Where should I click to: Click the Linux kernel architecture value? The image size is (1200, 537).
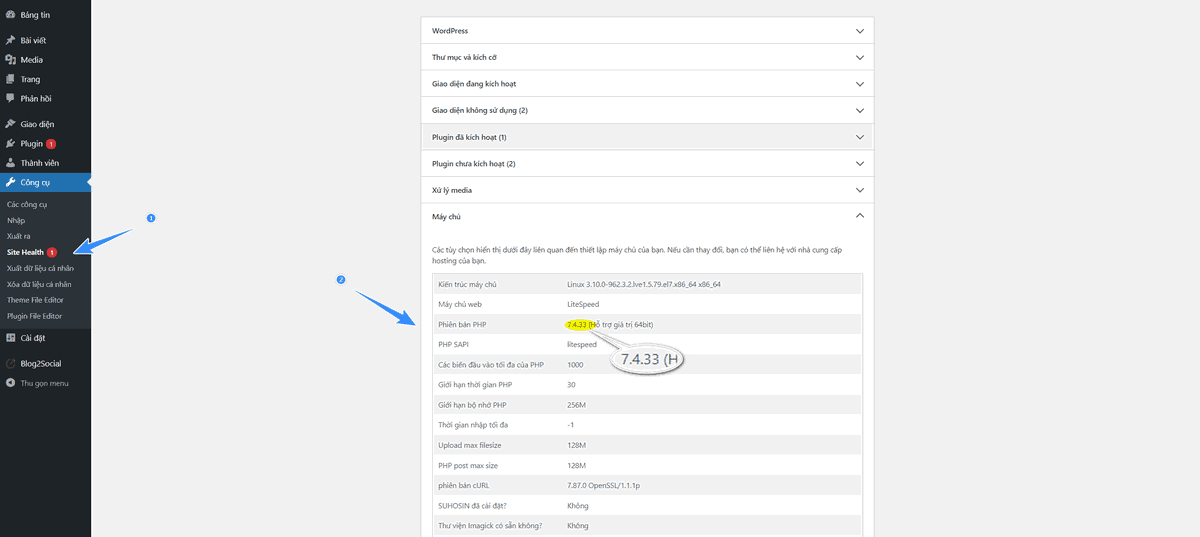pyautogui.click(x=644, y=284)
